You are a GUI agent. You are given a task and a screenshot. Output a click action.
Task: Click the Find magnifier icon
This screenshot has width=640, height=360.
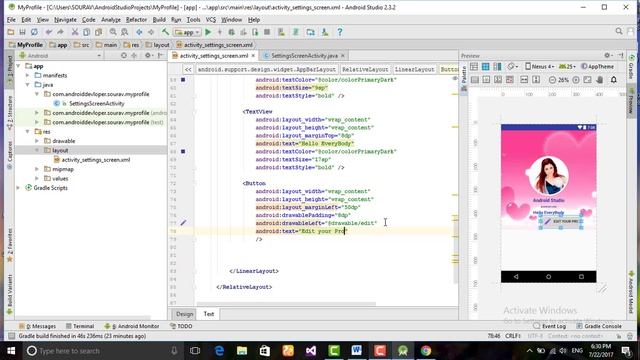(113, 32)
